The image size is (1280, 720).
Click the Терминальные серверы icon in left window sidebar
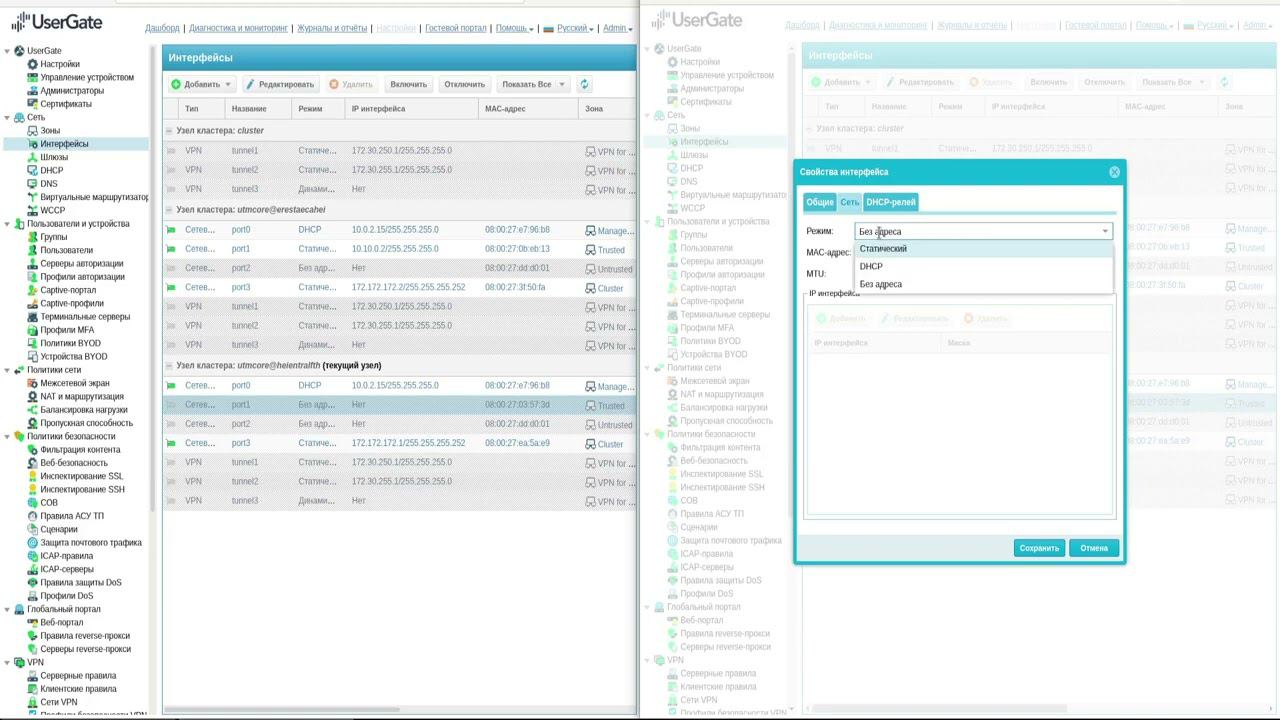click(33, 317)
